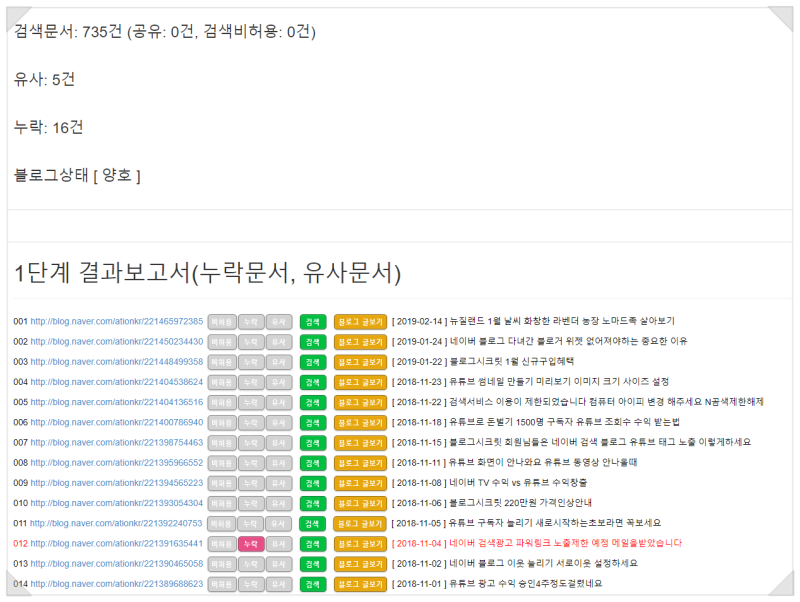Click the '블로그상태 [ 양호 ]' status text
Viewport: 800px width, 602px height.
click(x=77, y=175)
